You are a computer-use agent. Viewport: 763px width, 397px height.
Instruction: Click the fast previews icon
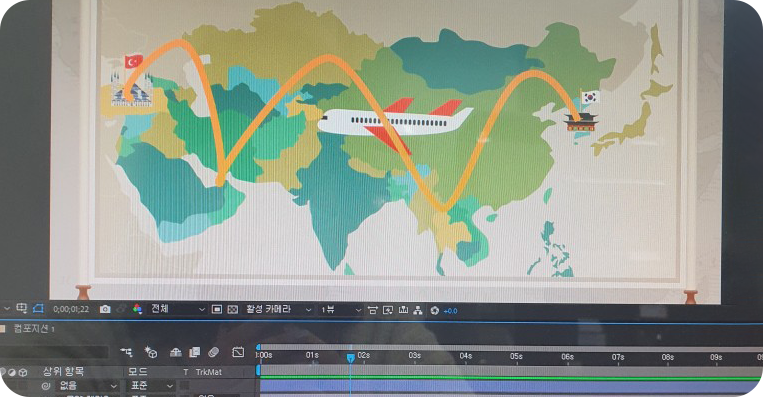click(388, 310)
